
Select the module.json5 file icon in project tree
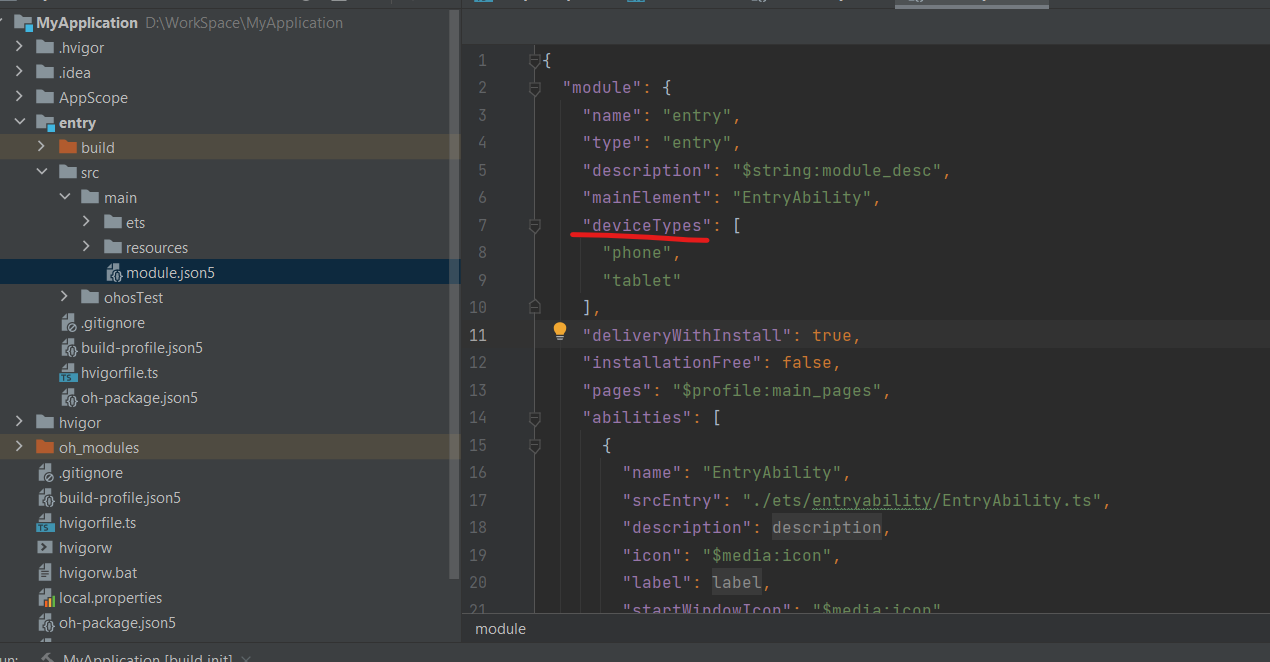(114, 272)
